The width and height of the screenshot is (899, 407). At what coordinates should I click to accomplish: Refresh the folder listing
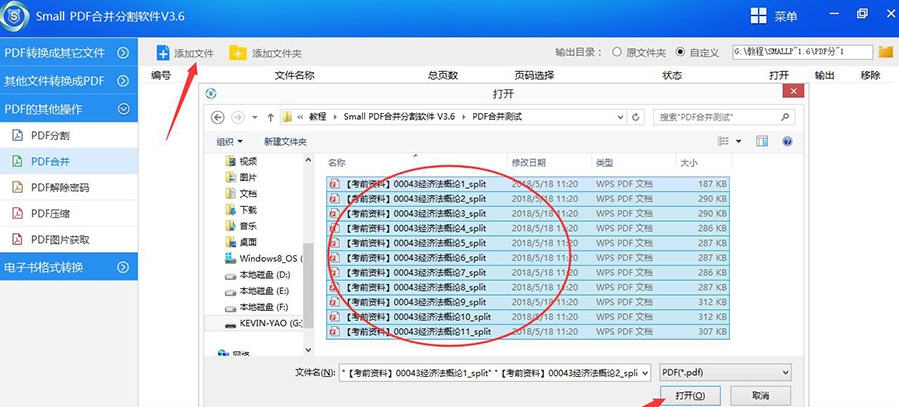[x=635, y=117]
